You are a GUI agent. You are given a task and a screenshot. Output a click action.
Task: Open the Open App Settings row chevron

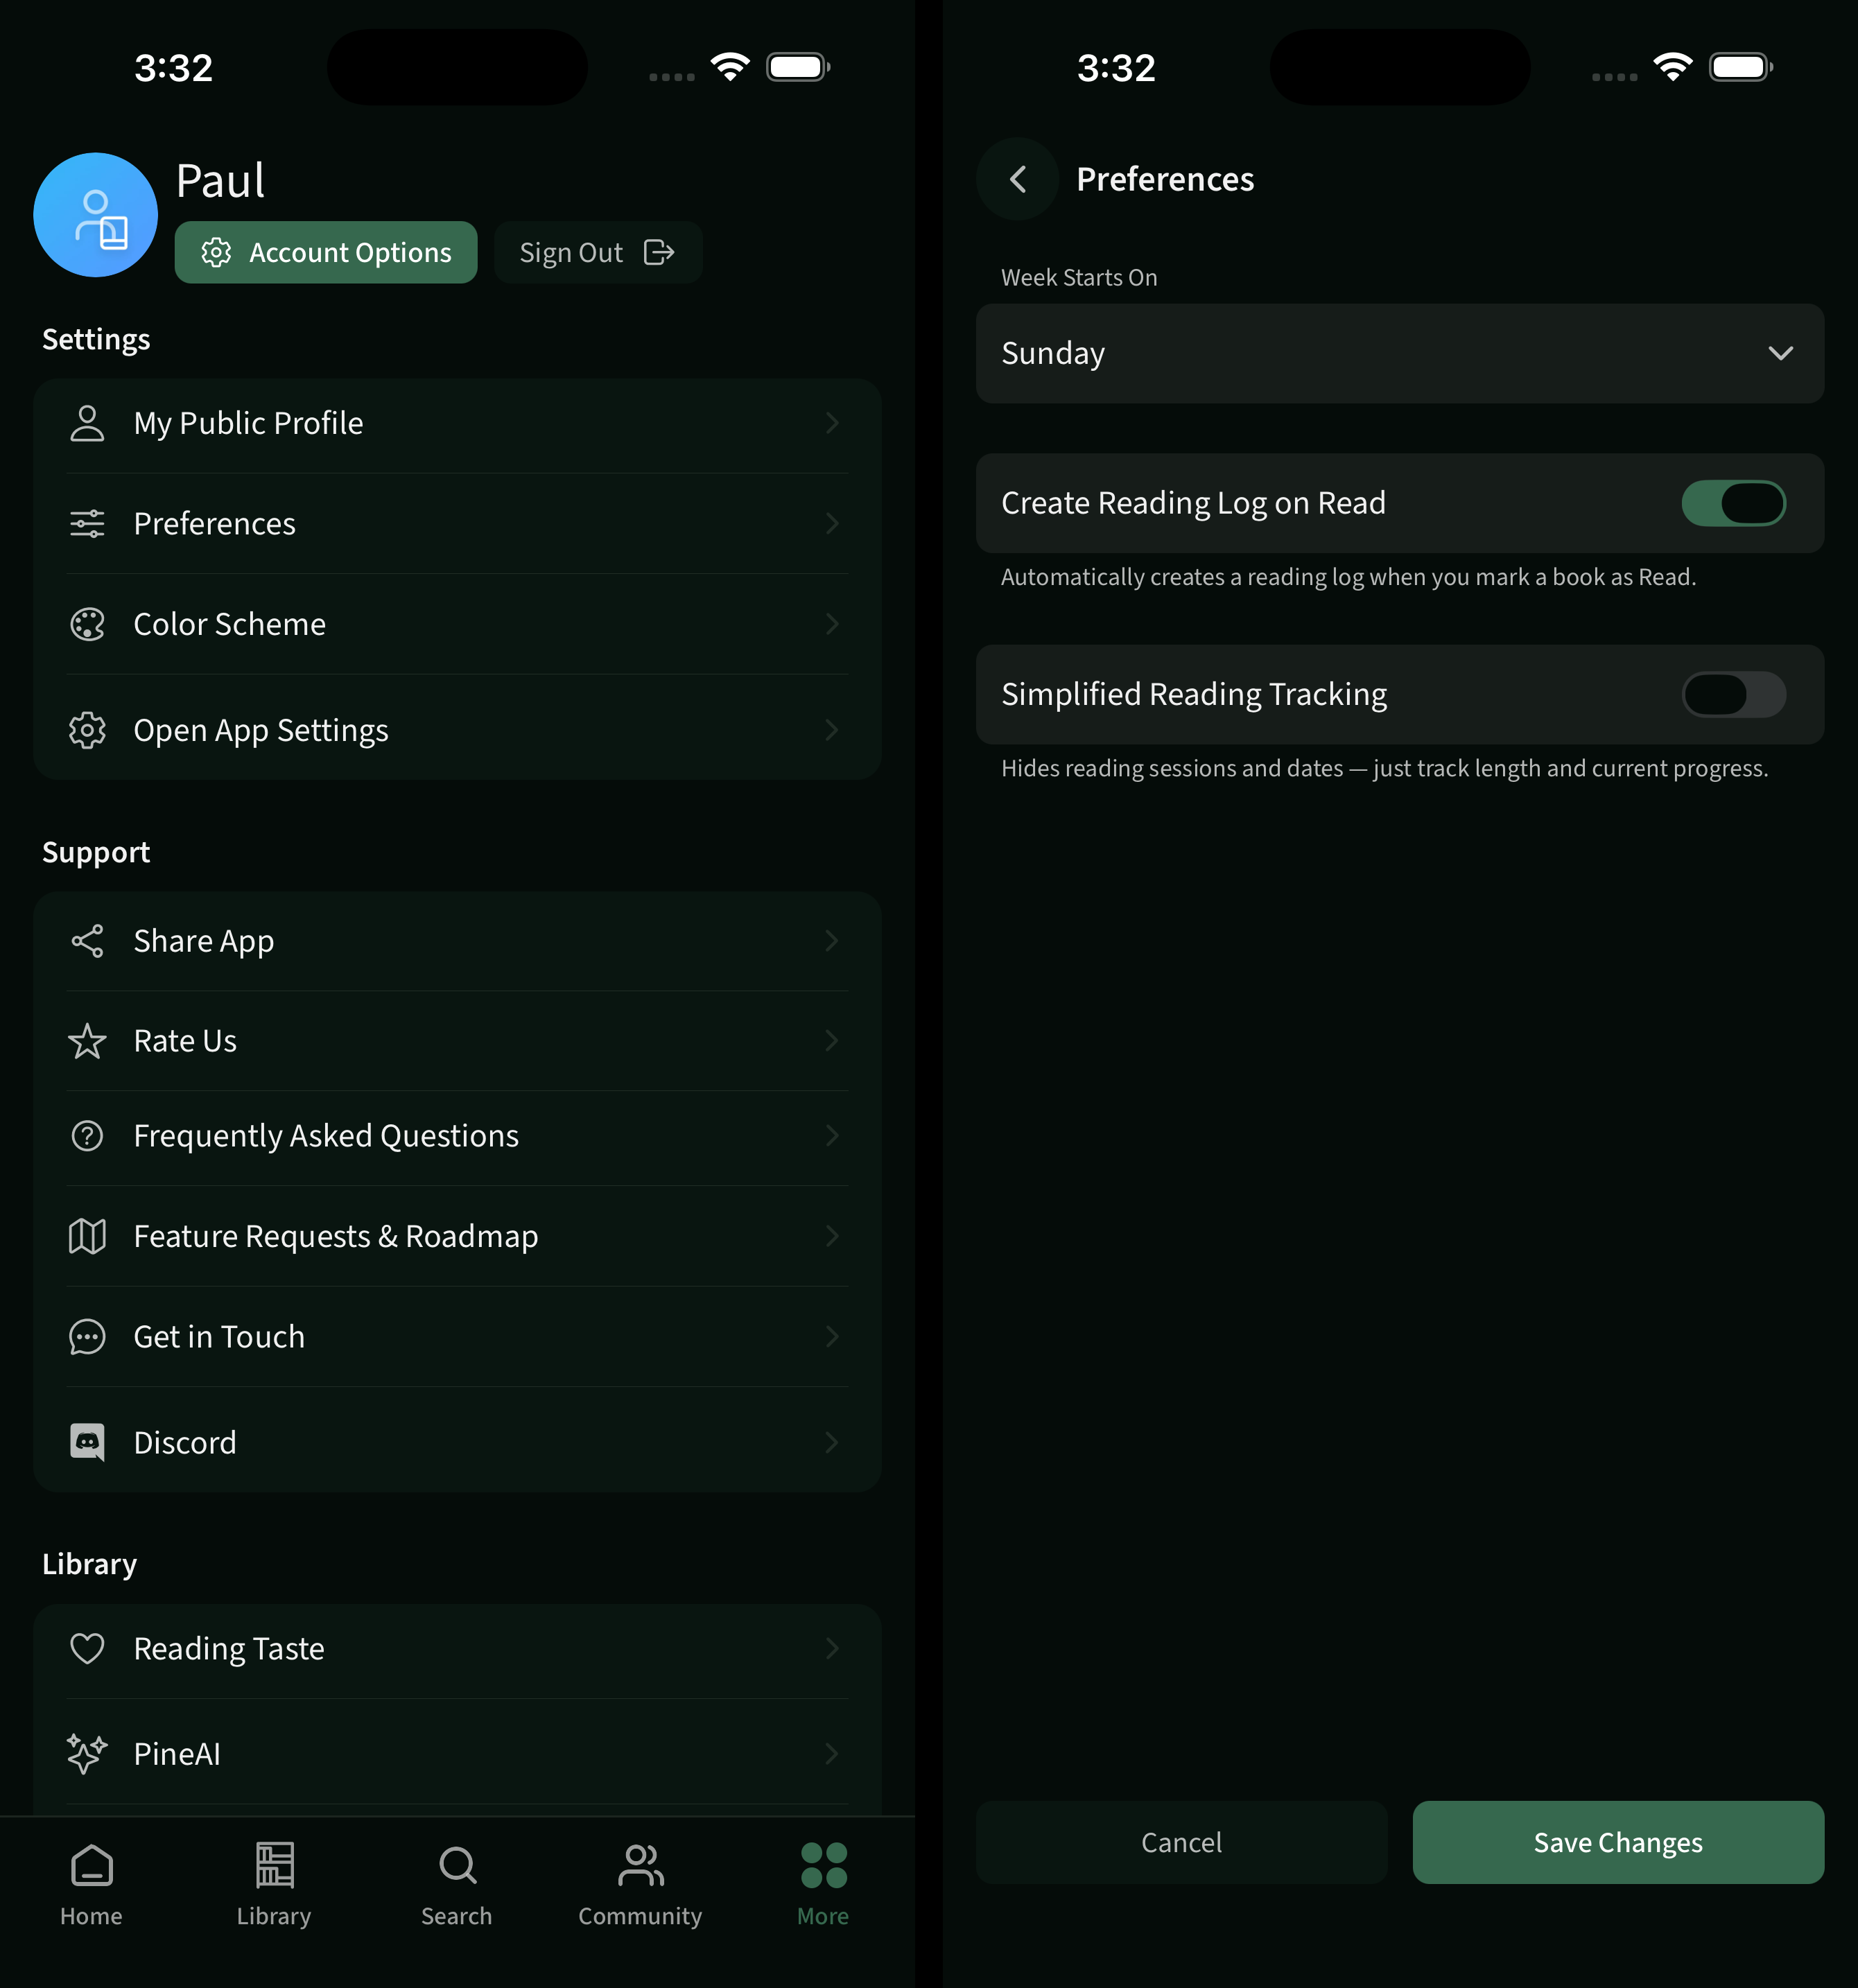[832, 730]
